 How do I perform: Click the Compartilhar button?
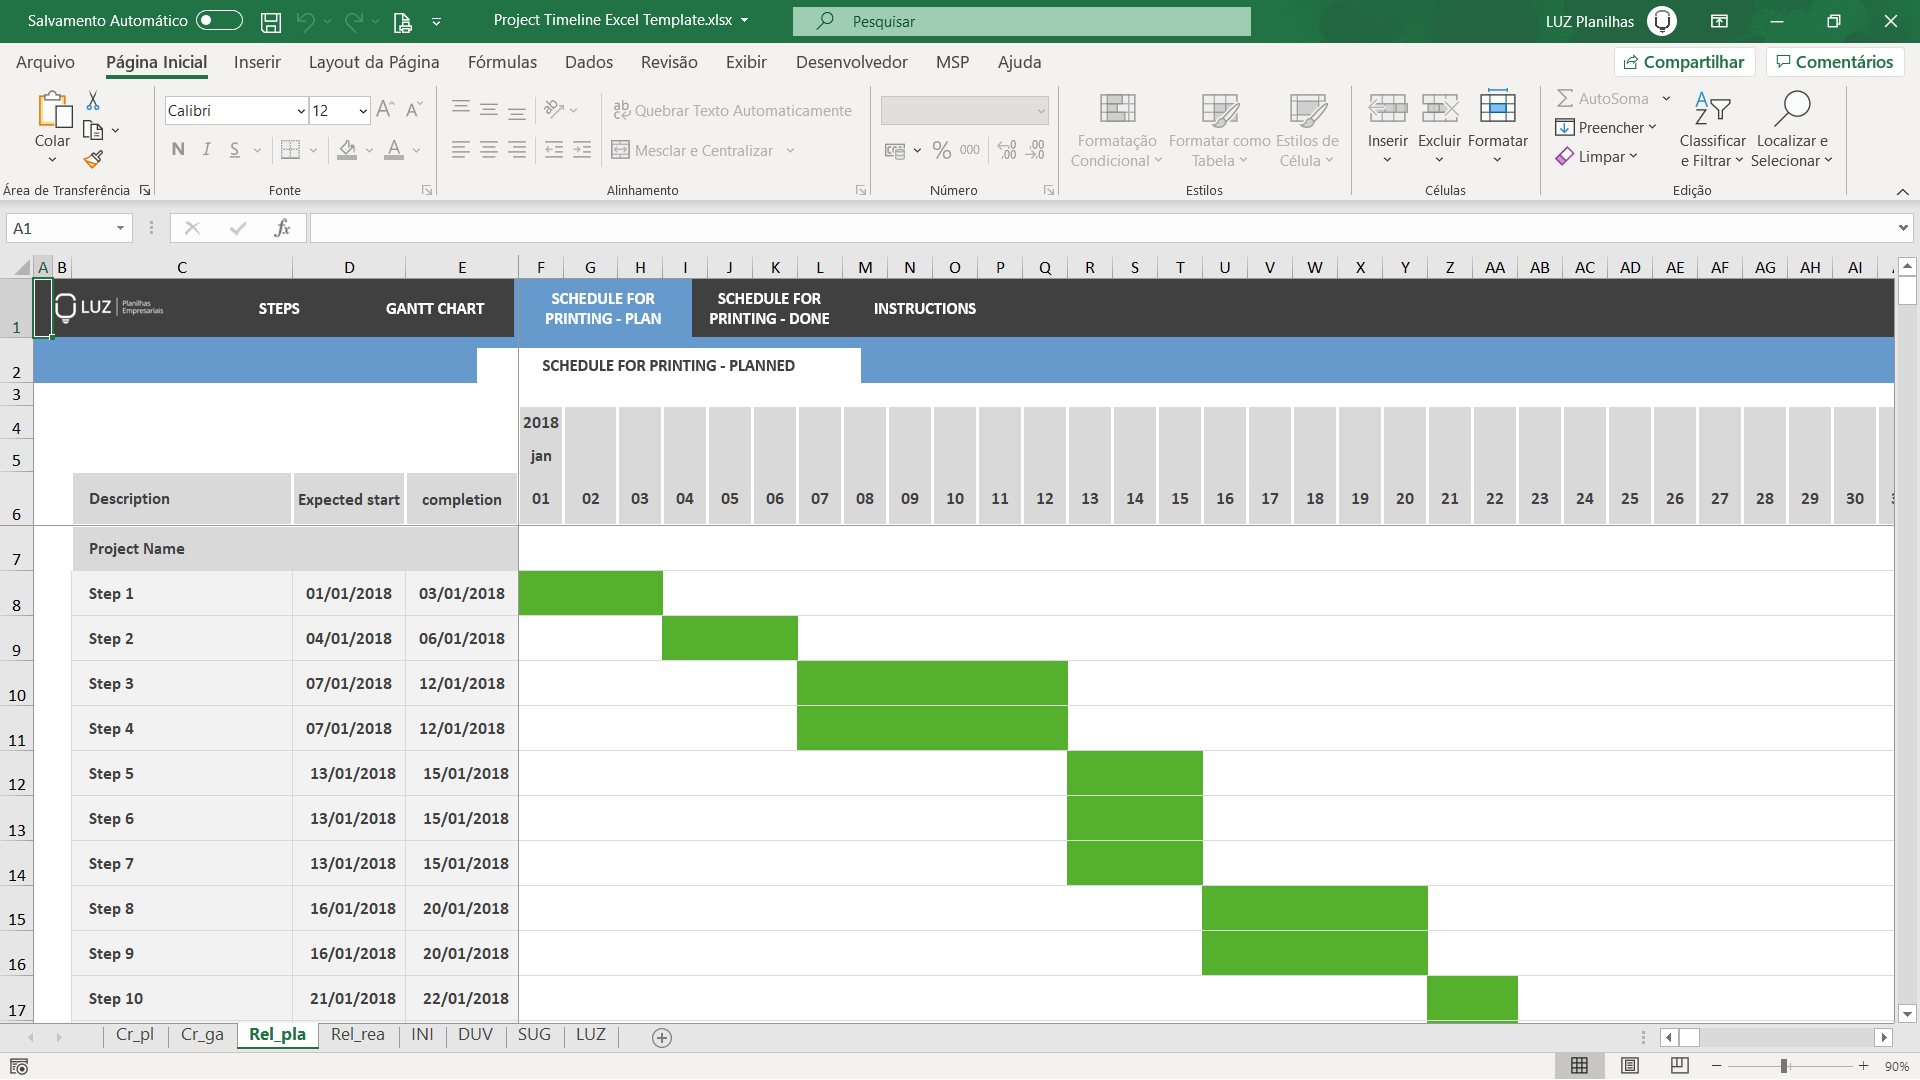point(1684,61)
